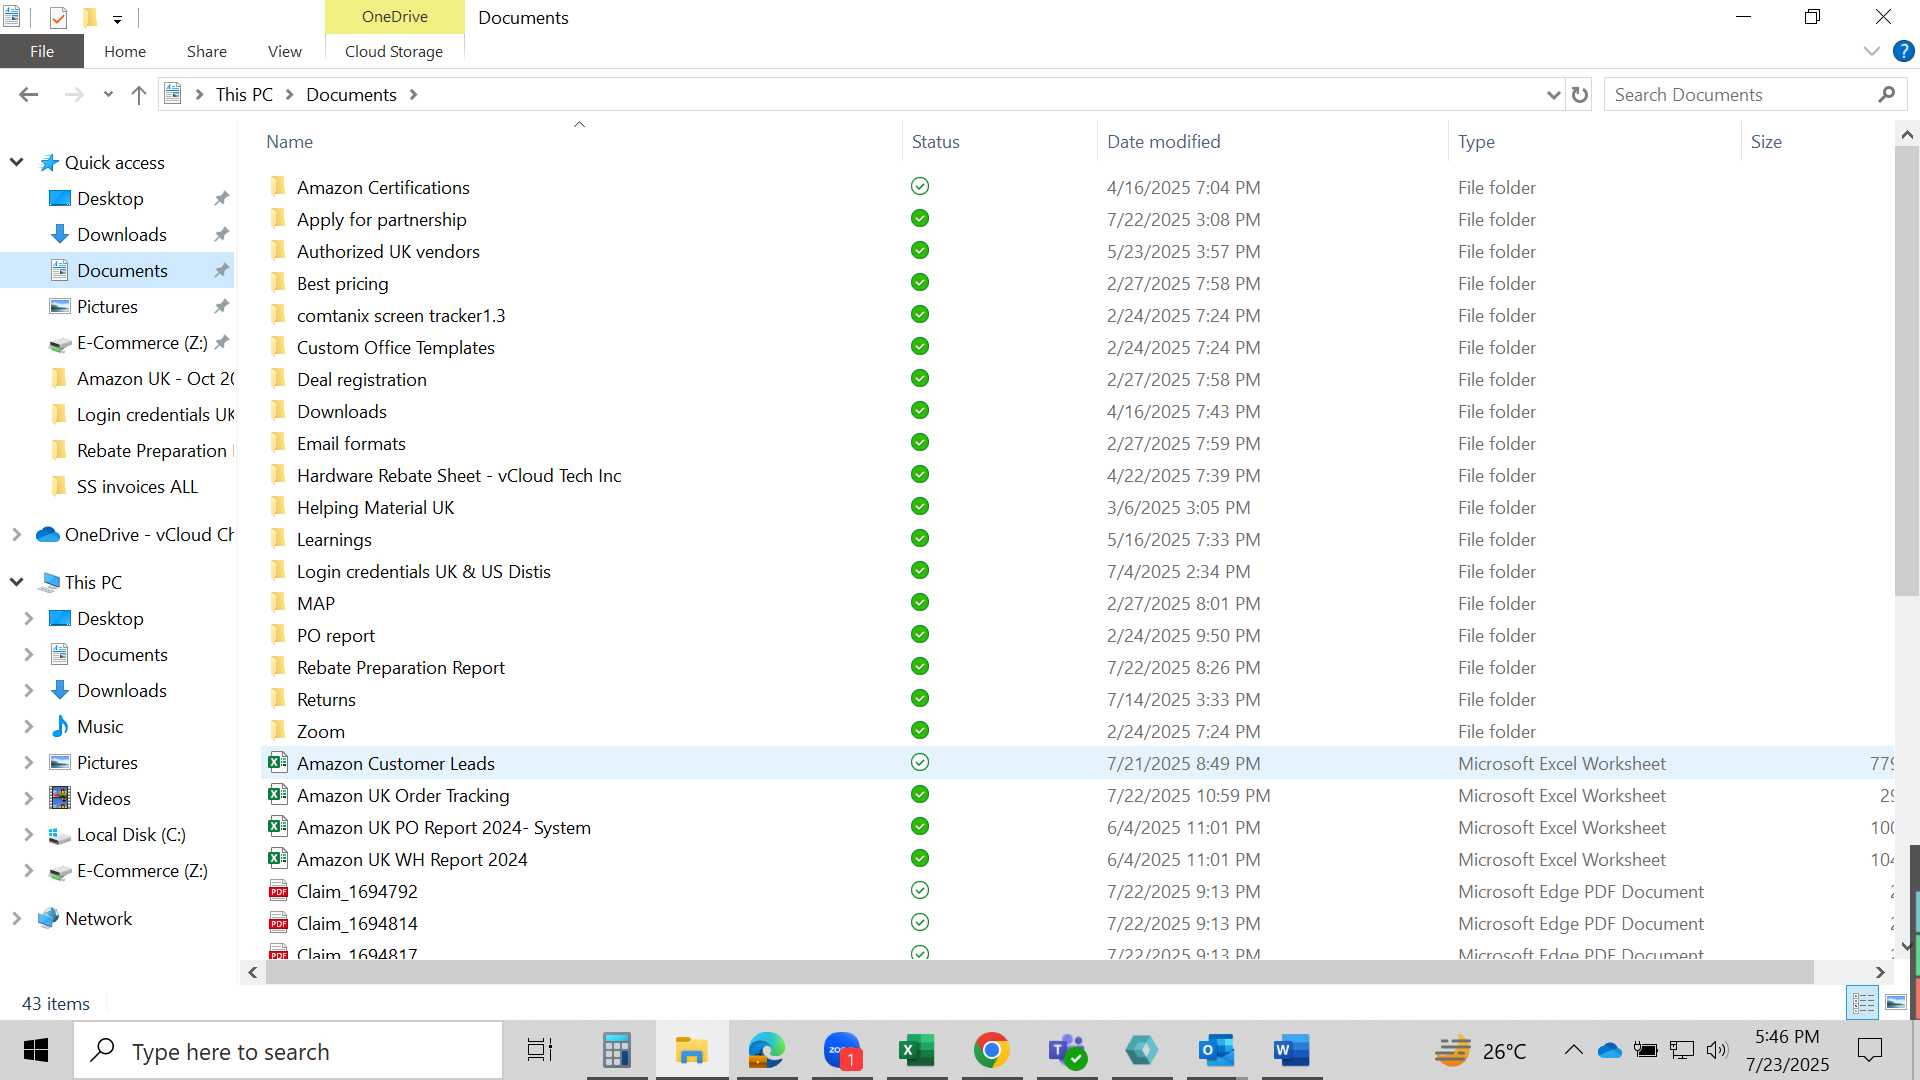This screenshot has height=1080, width=1920.
Task: Expand Music under This PC
Action: tap(29, 726)
